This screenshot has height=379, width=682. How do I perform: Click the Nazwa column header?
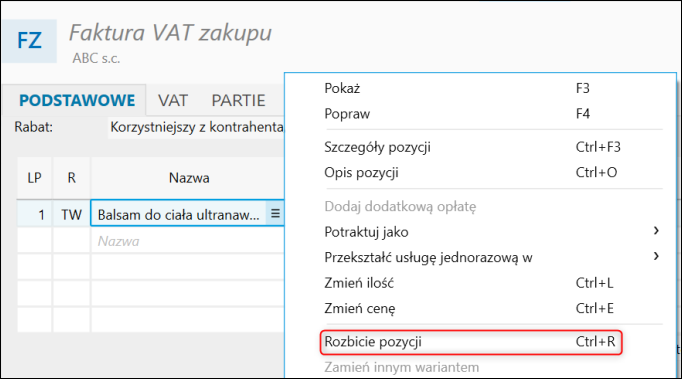click(189, 178)
